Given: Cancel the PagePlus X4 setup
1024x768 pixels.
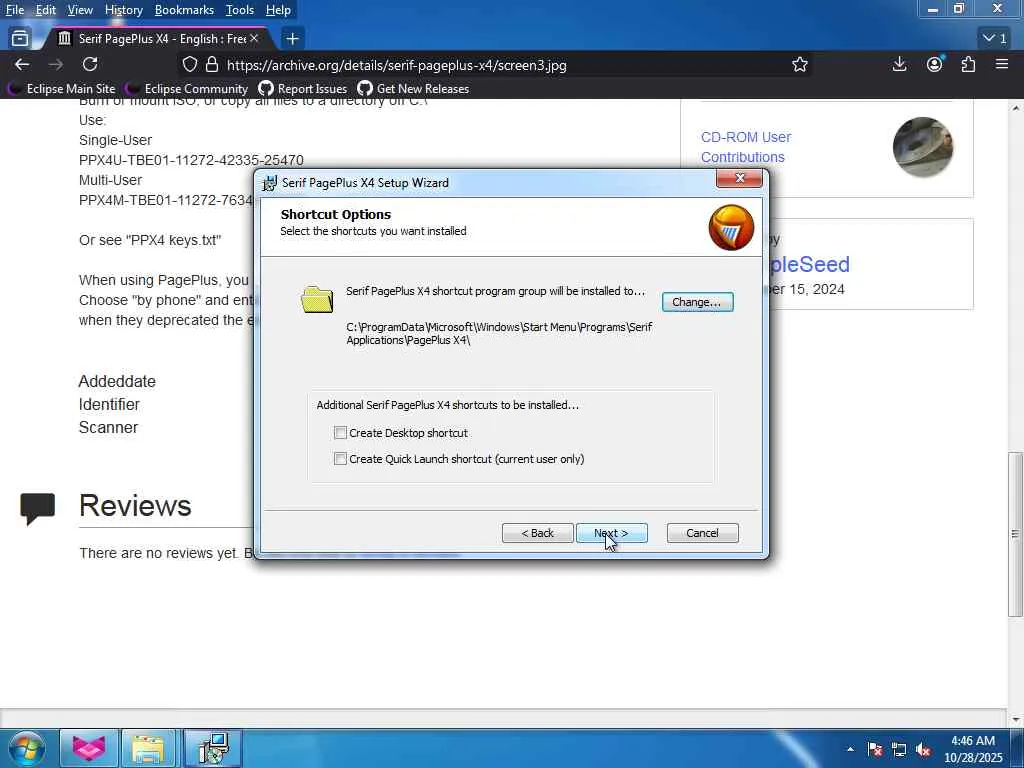Looking at the screenshot, I should point(702,533).
